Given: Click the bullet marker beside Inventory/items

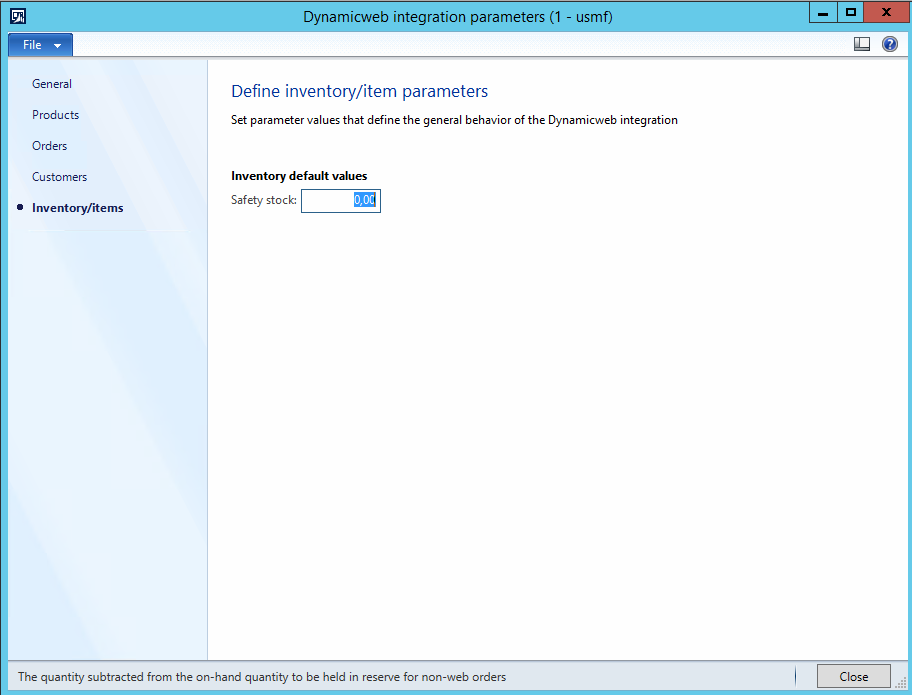Looking at the screenshot, I should 20,207.
